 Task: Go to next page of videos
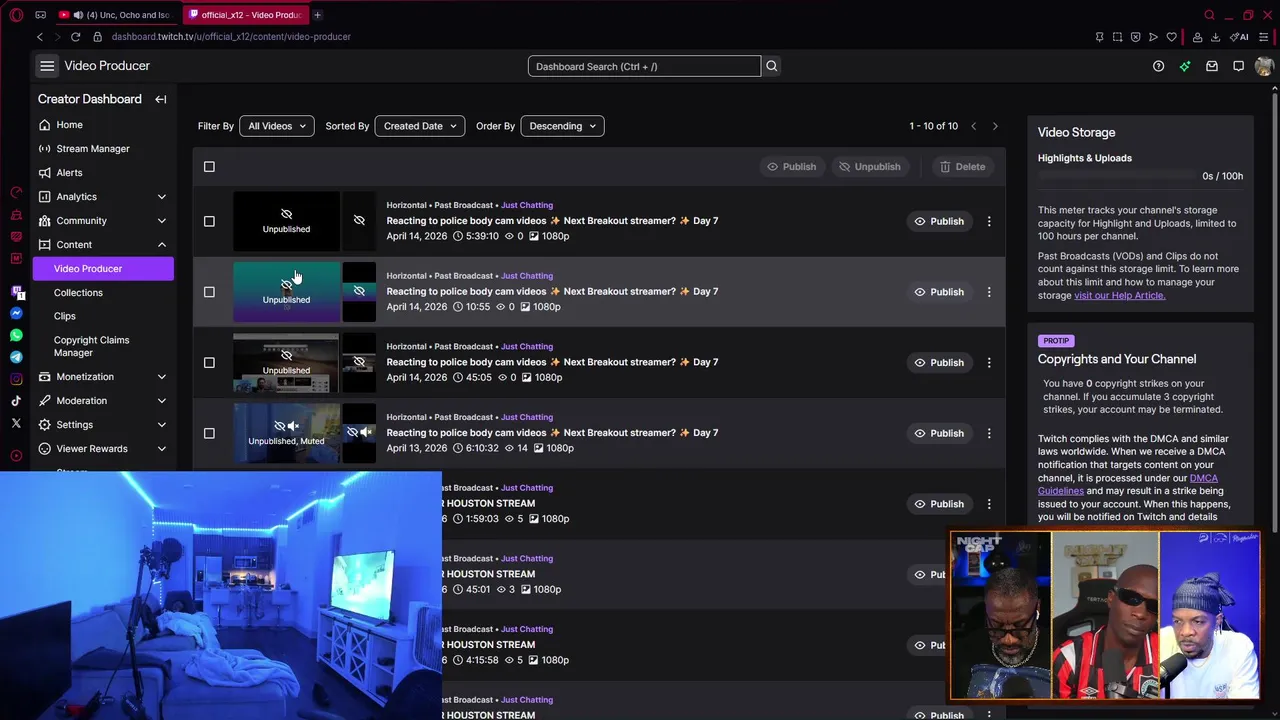click(995, 126)
